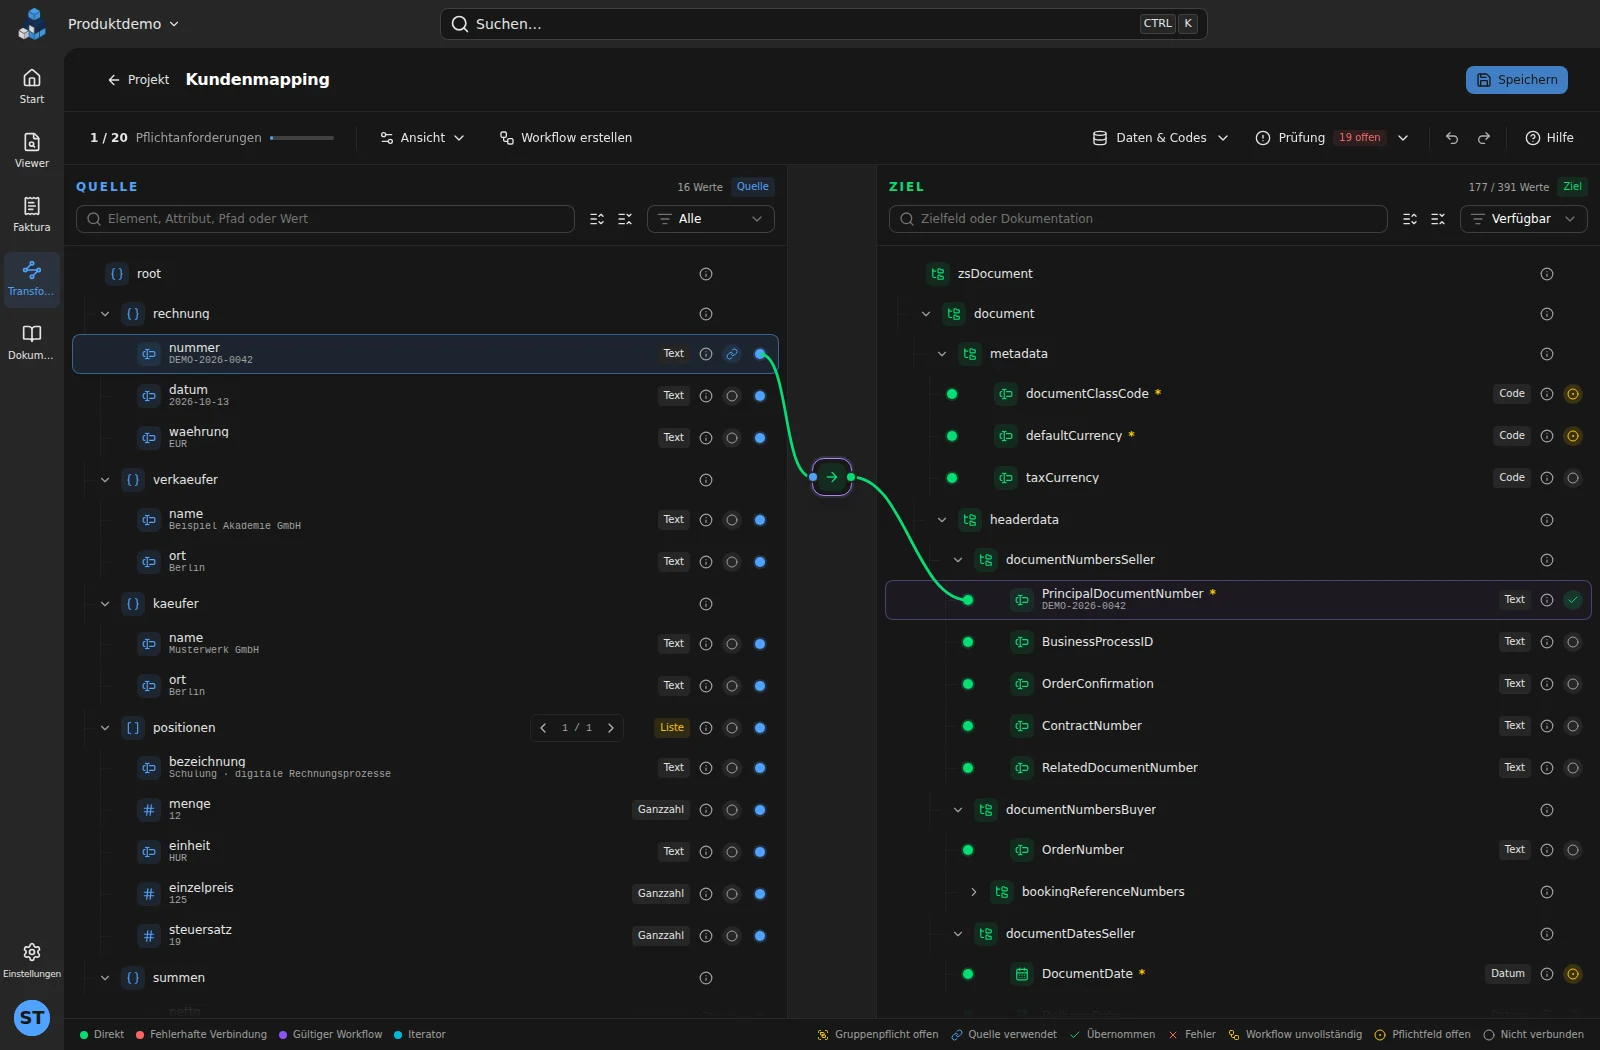Screen dimensions: 1600x1050
Task: Toggle not-connected circle on OrderNumber
Action: (x=1573, y=850)
